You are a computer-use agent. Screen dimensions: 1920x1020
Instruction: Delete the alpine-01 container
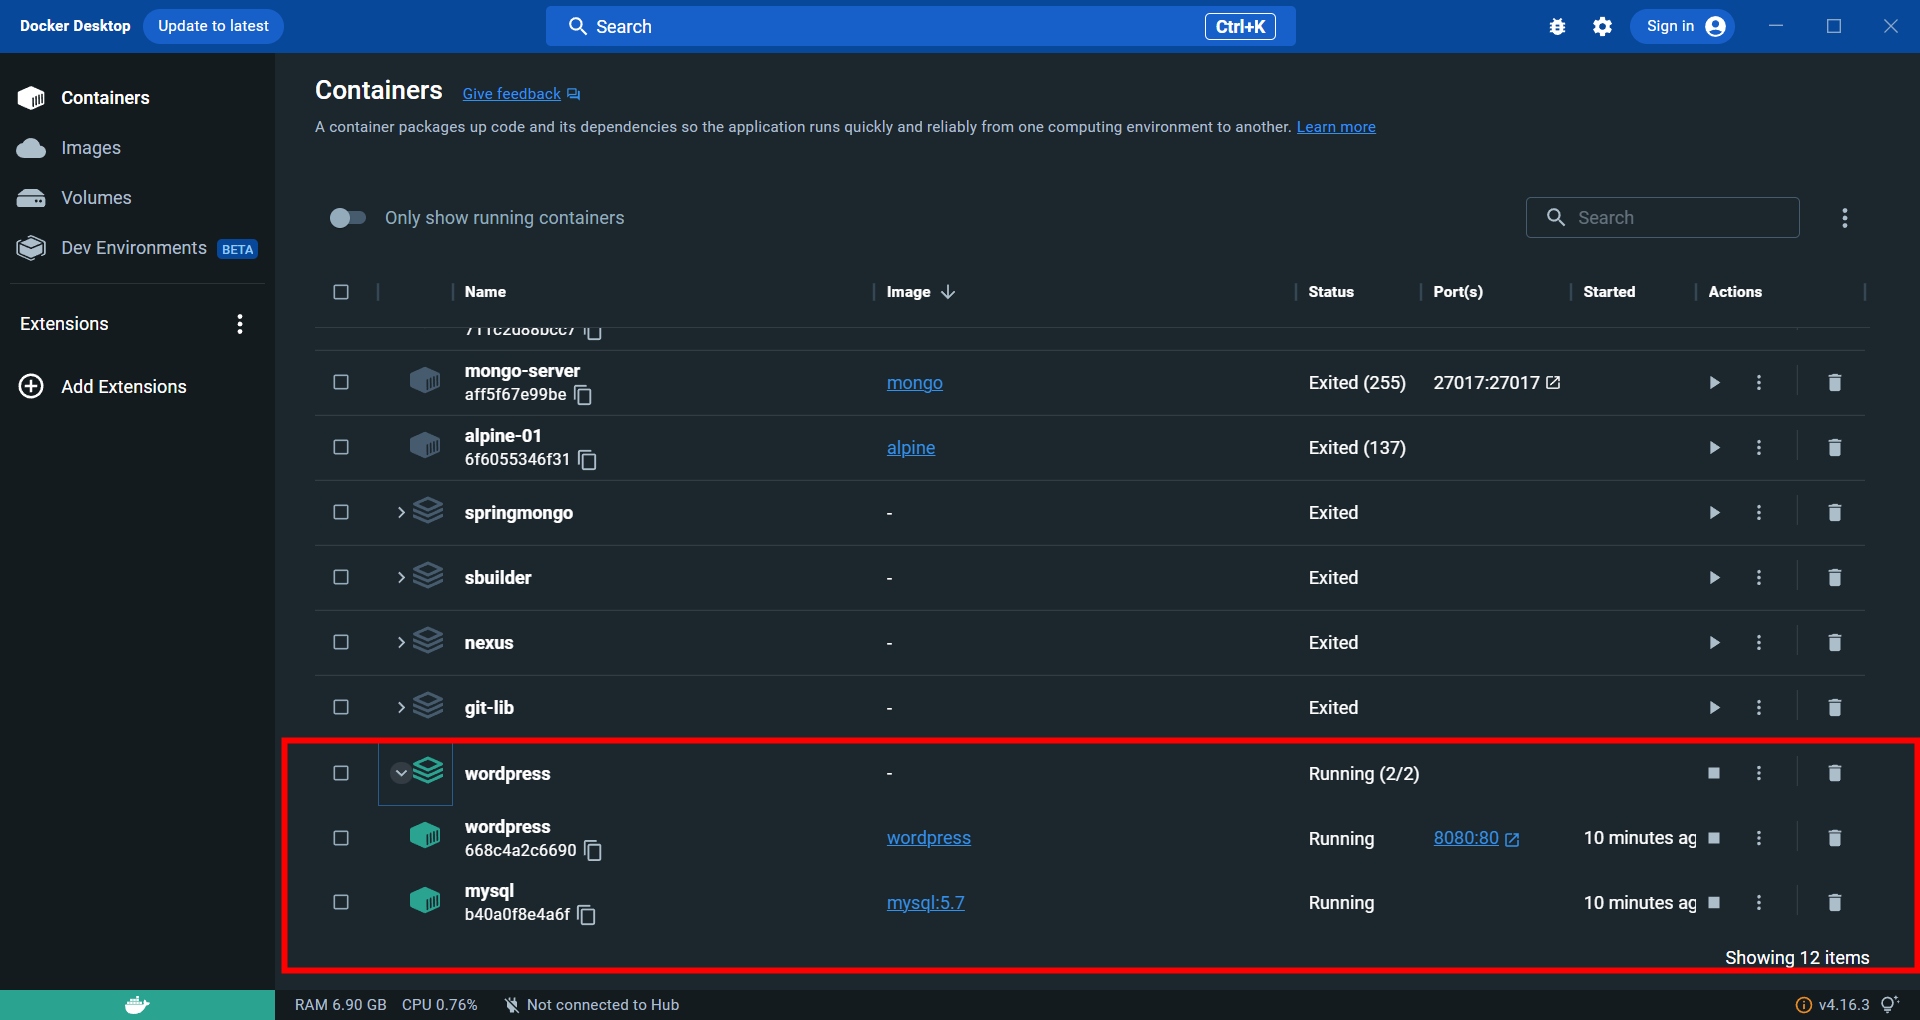tap(1834, 448)
